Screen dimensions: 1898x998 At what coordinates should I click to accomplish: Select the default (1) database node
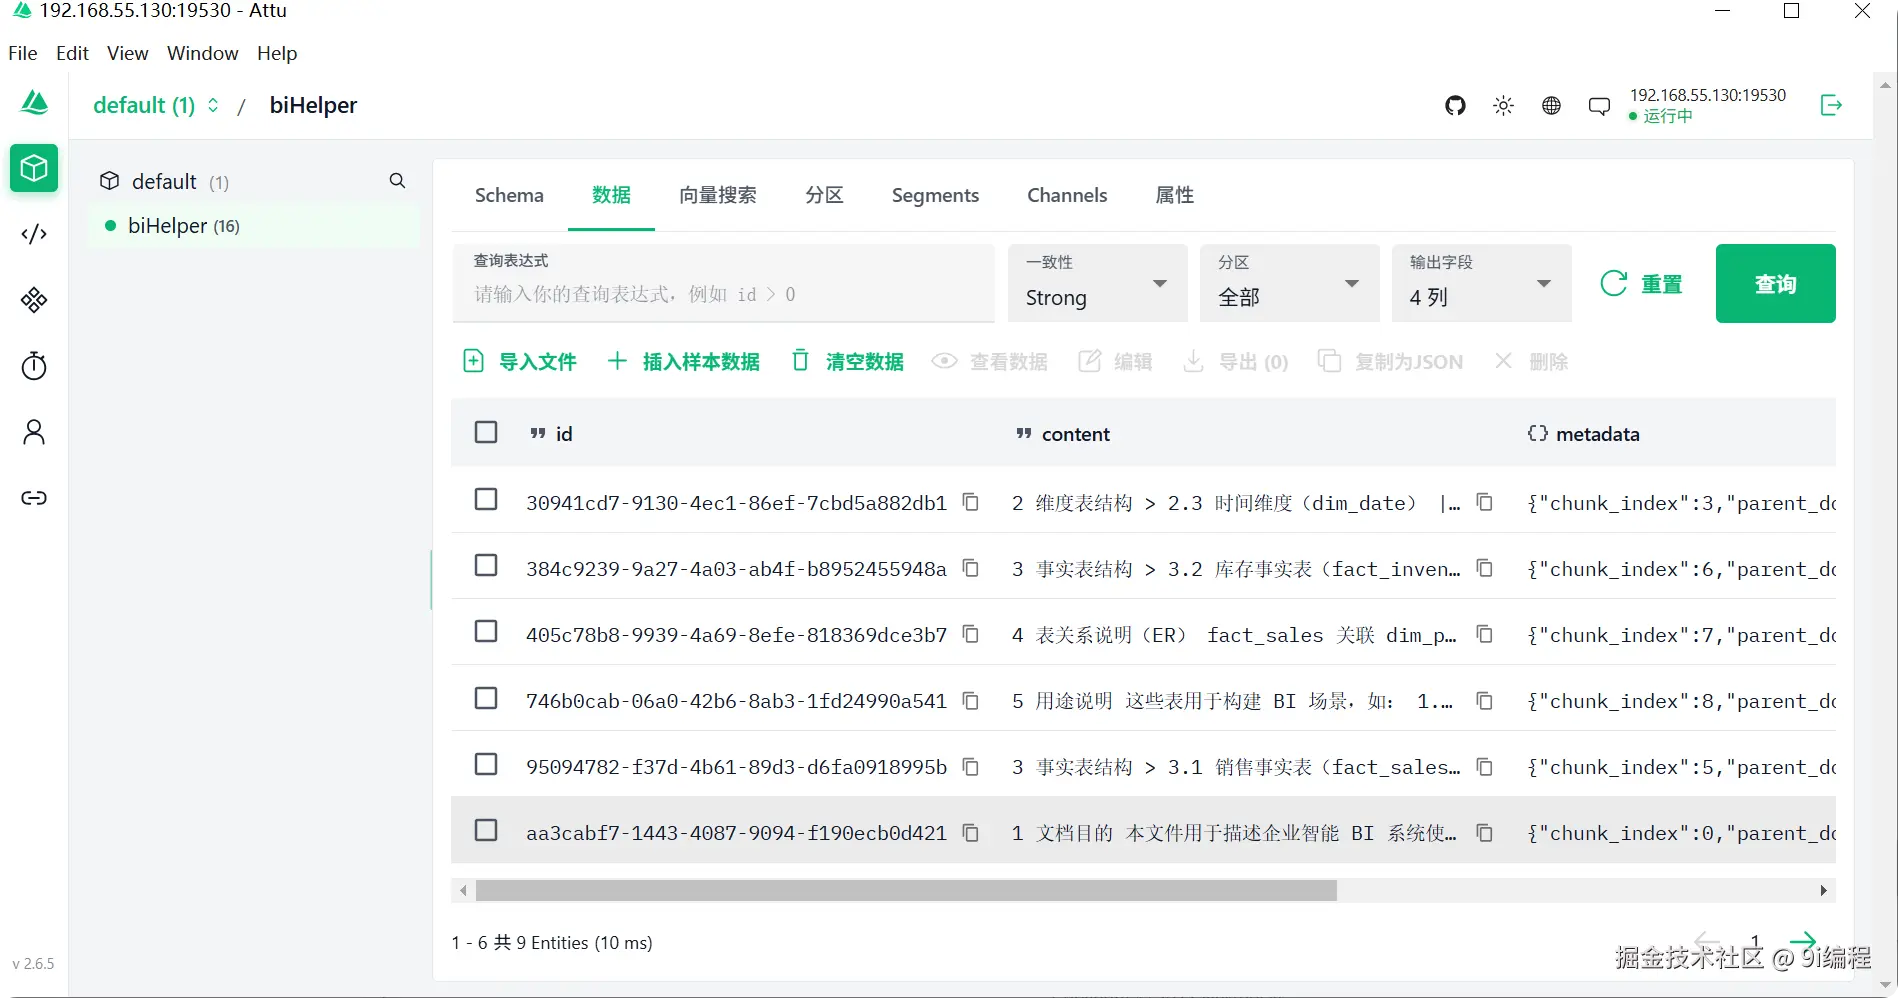coord(165,182)
